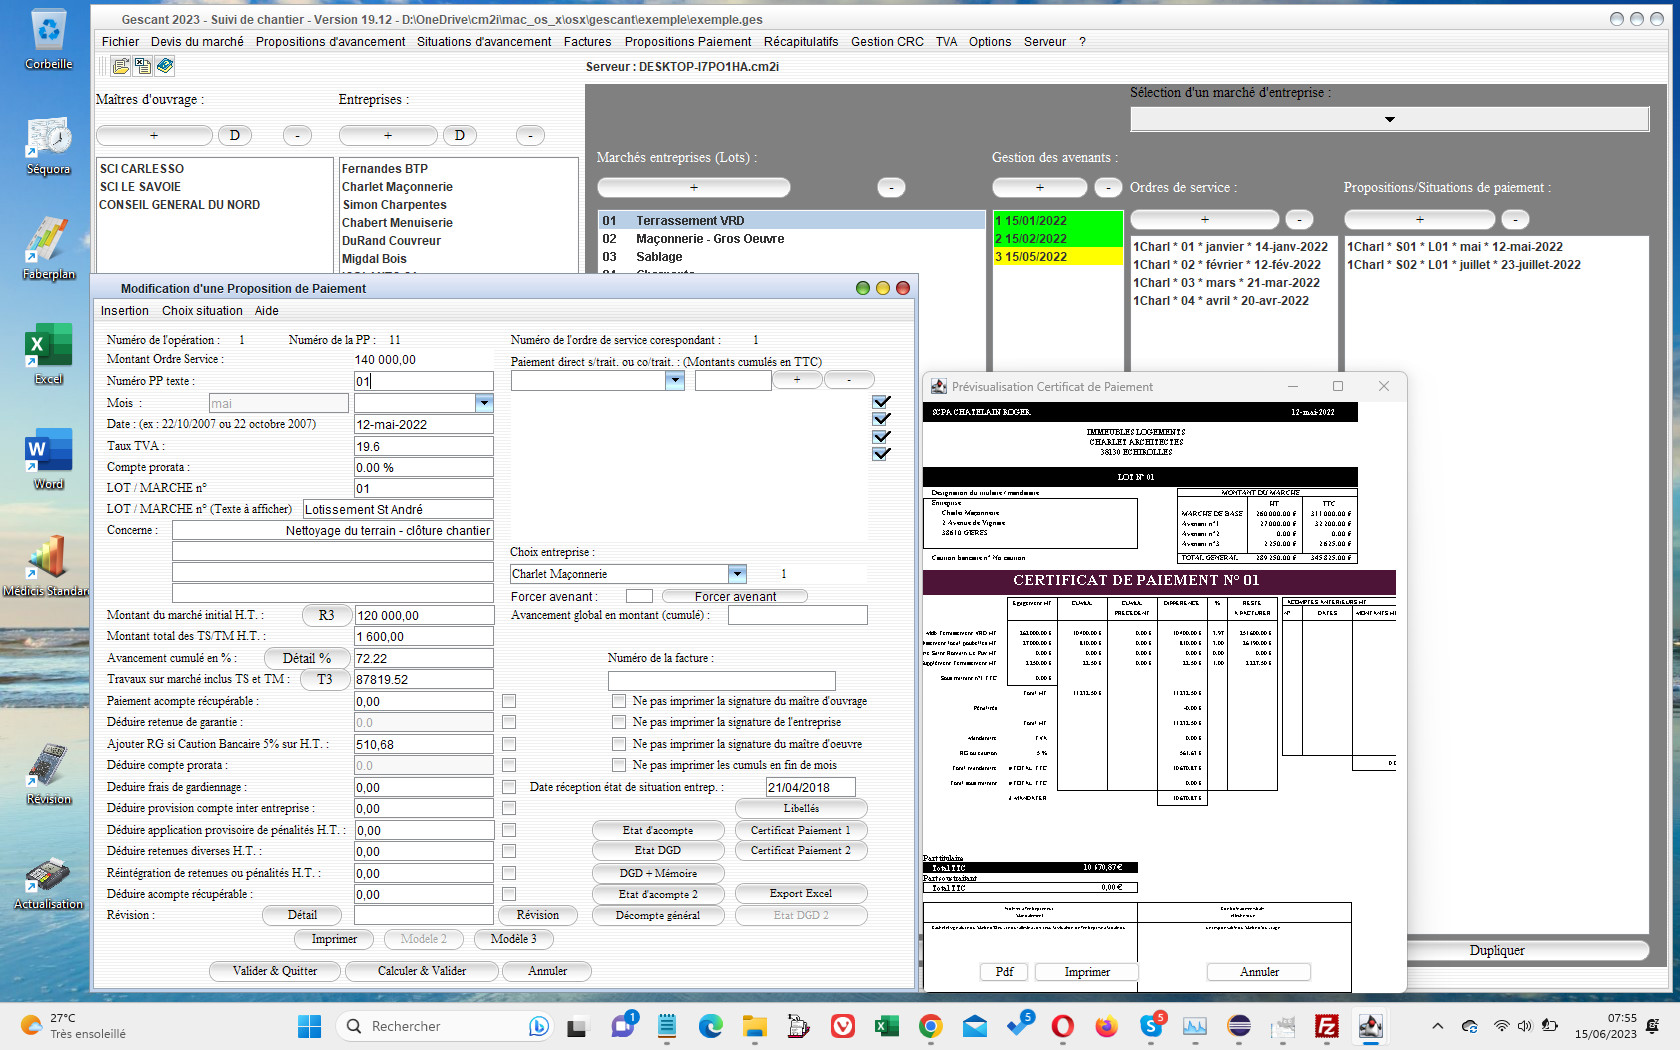Viewport: 1680px width, 1050px height.
Task: Tick checkbox beside Paiement acompte récupérable
Action: coord(509,701)
